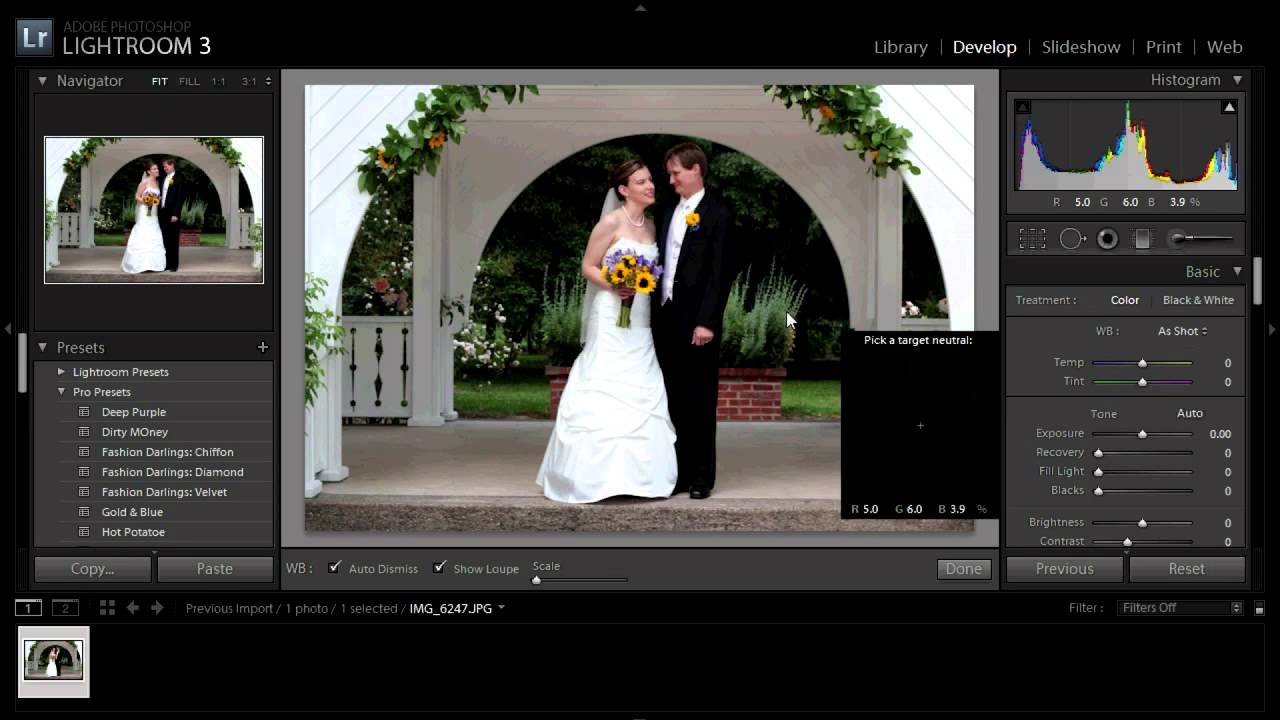
Task: Collapse the Presets panel
Action: point(43,347)
